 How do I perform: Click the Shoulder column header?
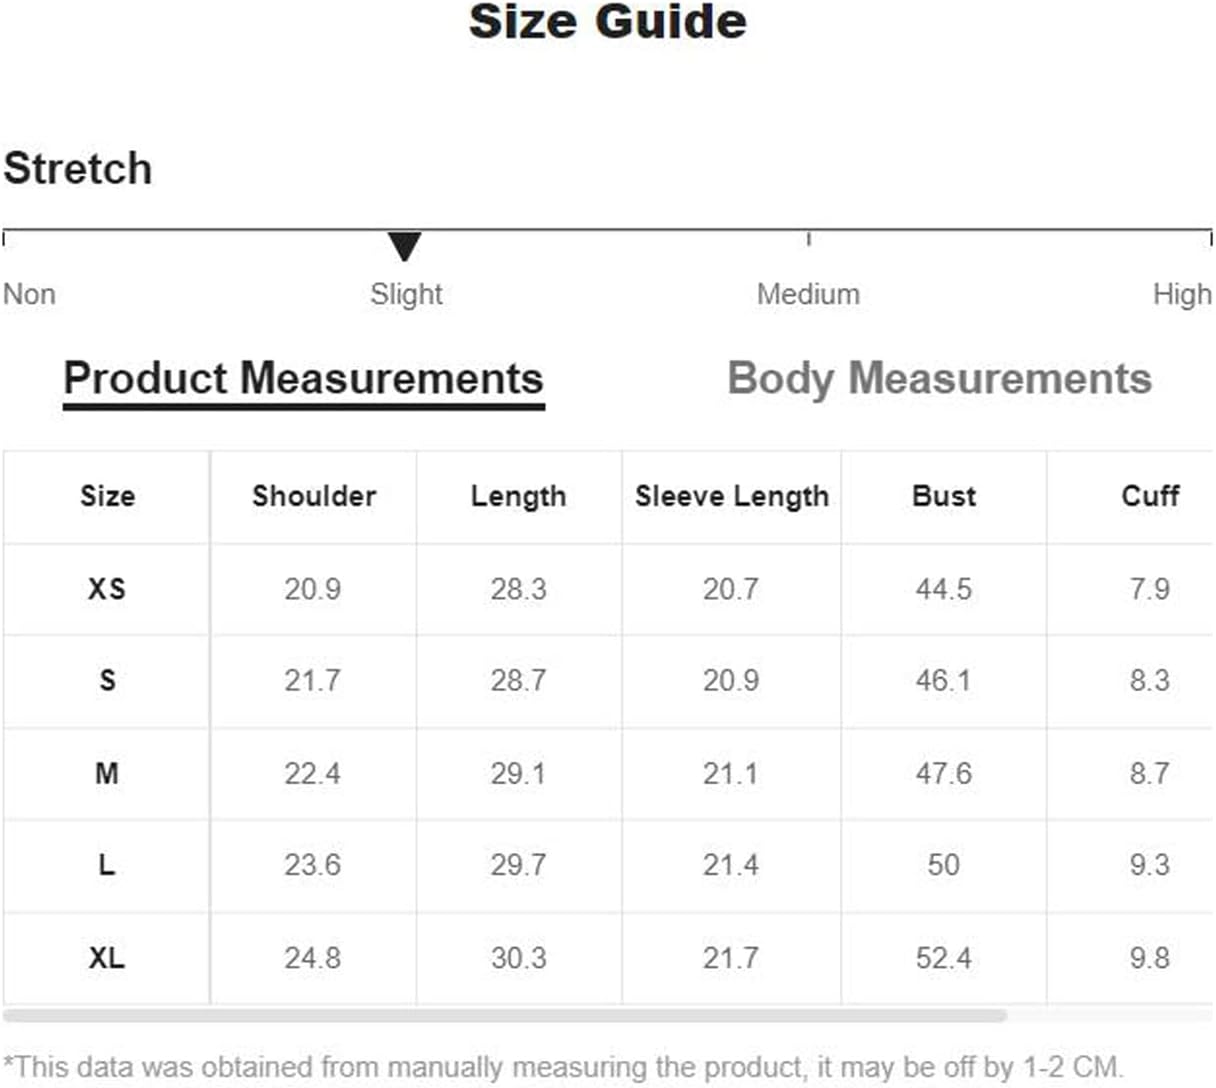pos(314,496)
